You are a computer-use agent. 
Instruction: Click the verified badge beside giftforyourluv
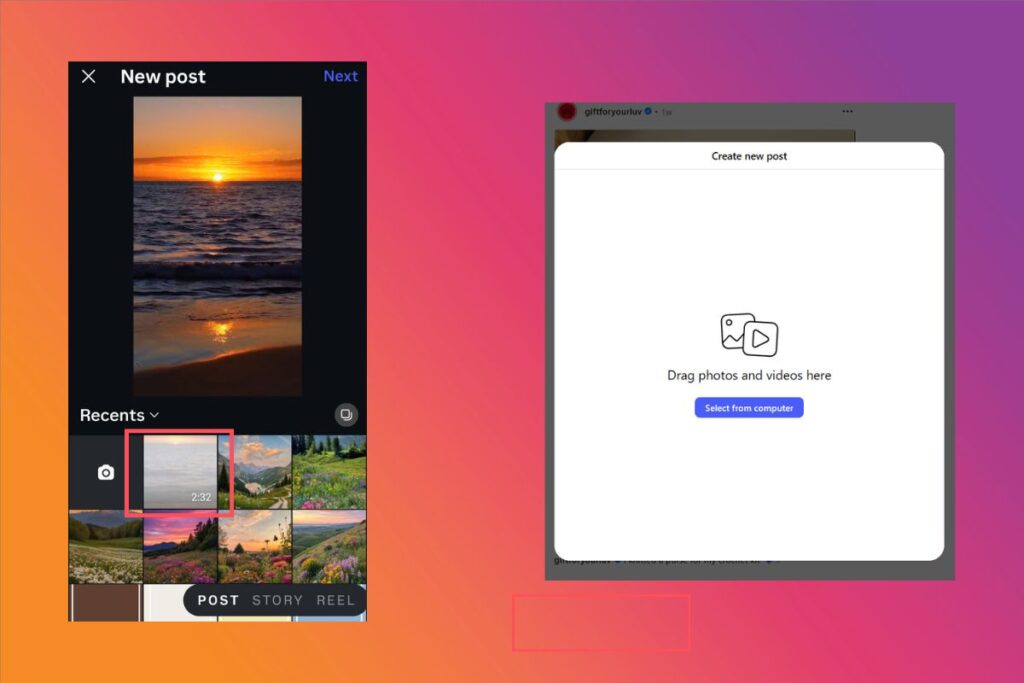pos(647,111)
